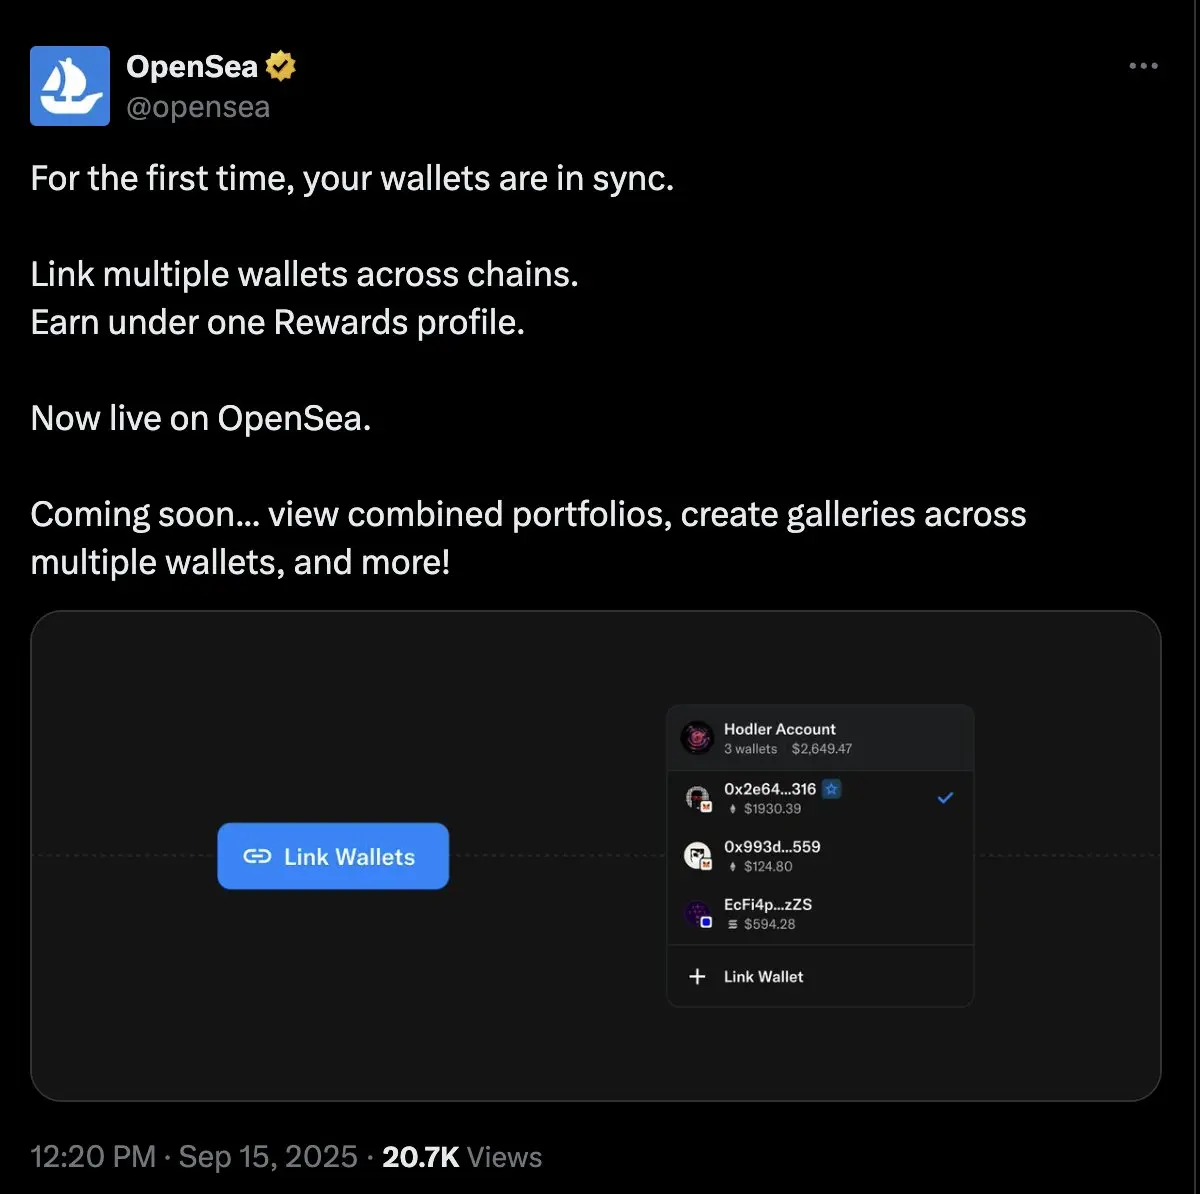Click the 20.7K Views count
The image size is (1200, 1194).
pyautogui.click(x=462, y=1157)
